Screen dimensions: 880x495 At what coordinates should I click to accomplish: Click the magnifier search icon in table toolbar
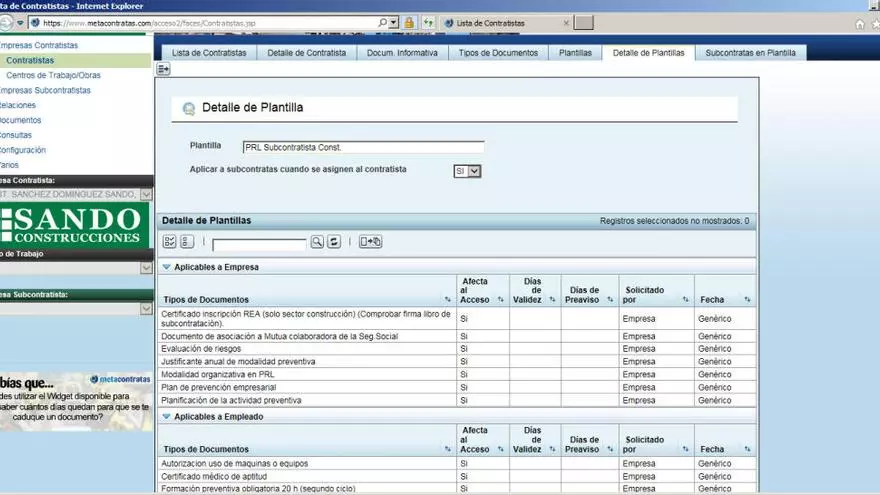[x=317, y=242]
